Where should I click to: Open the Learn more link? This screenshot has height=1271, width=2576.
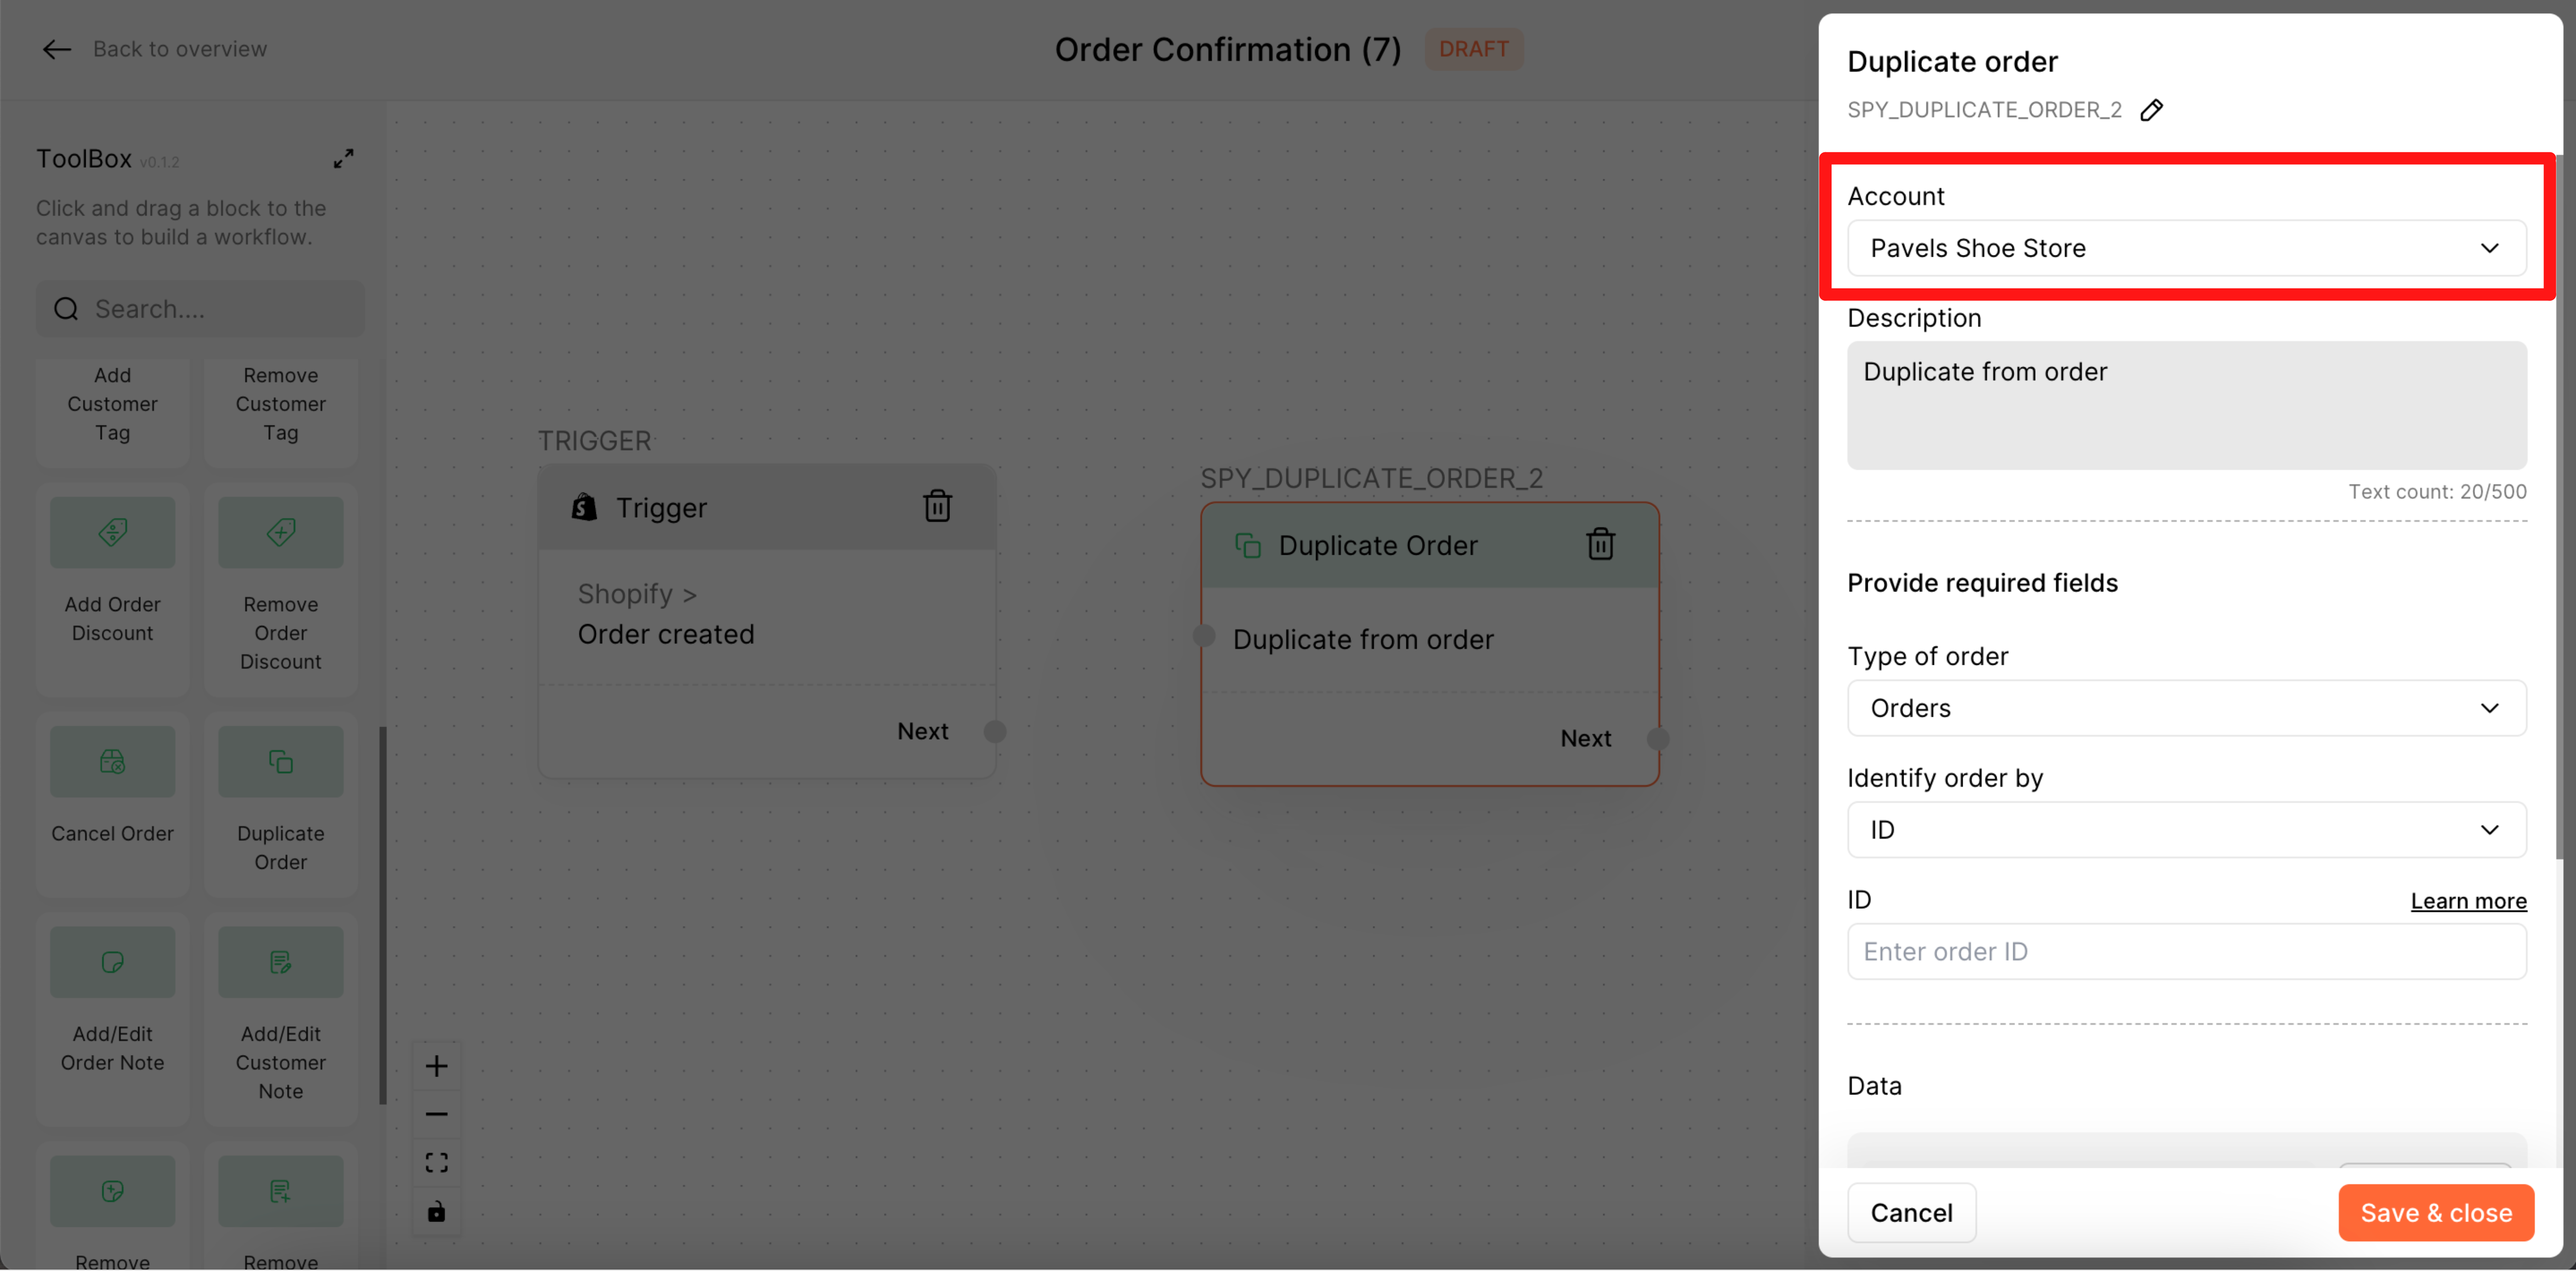(x=2468, y=901)
